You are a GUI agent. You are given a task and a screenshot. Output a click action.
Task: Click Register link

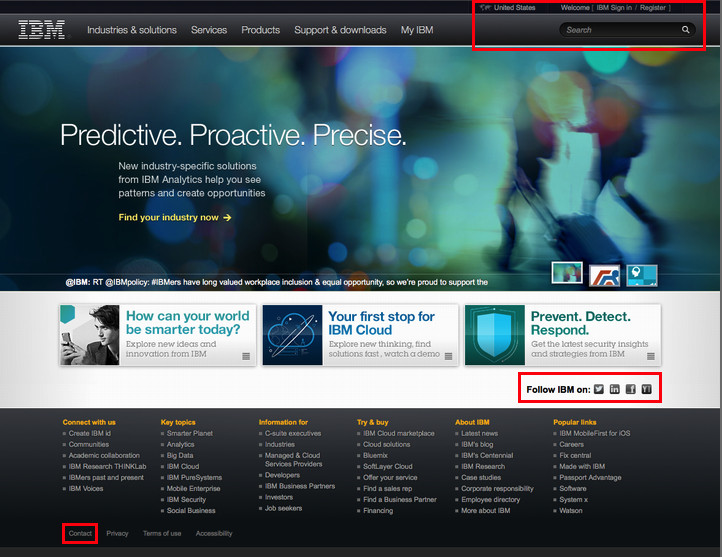pyautogui.click(x=652, y=7)
